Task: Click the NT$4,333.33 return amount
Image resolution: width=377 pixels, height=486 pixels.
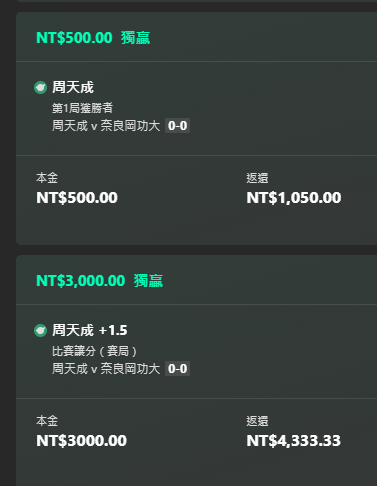Action: (x=293, y=441)
